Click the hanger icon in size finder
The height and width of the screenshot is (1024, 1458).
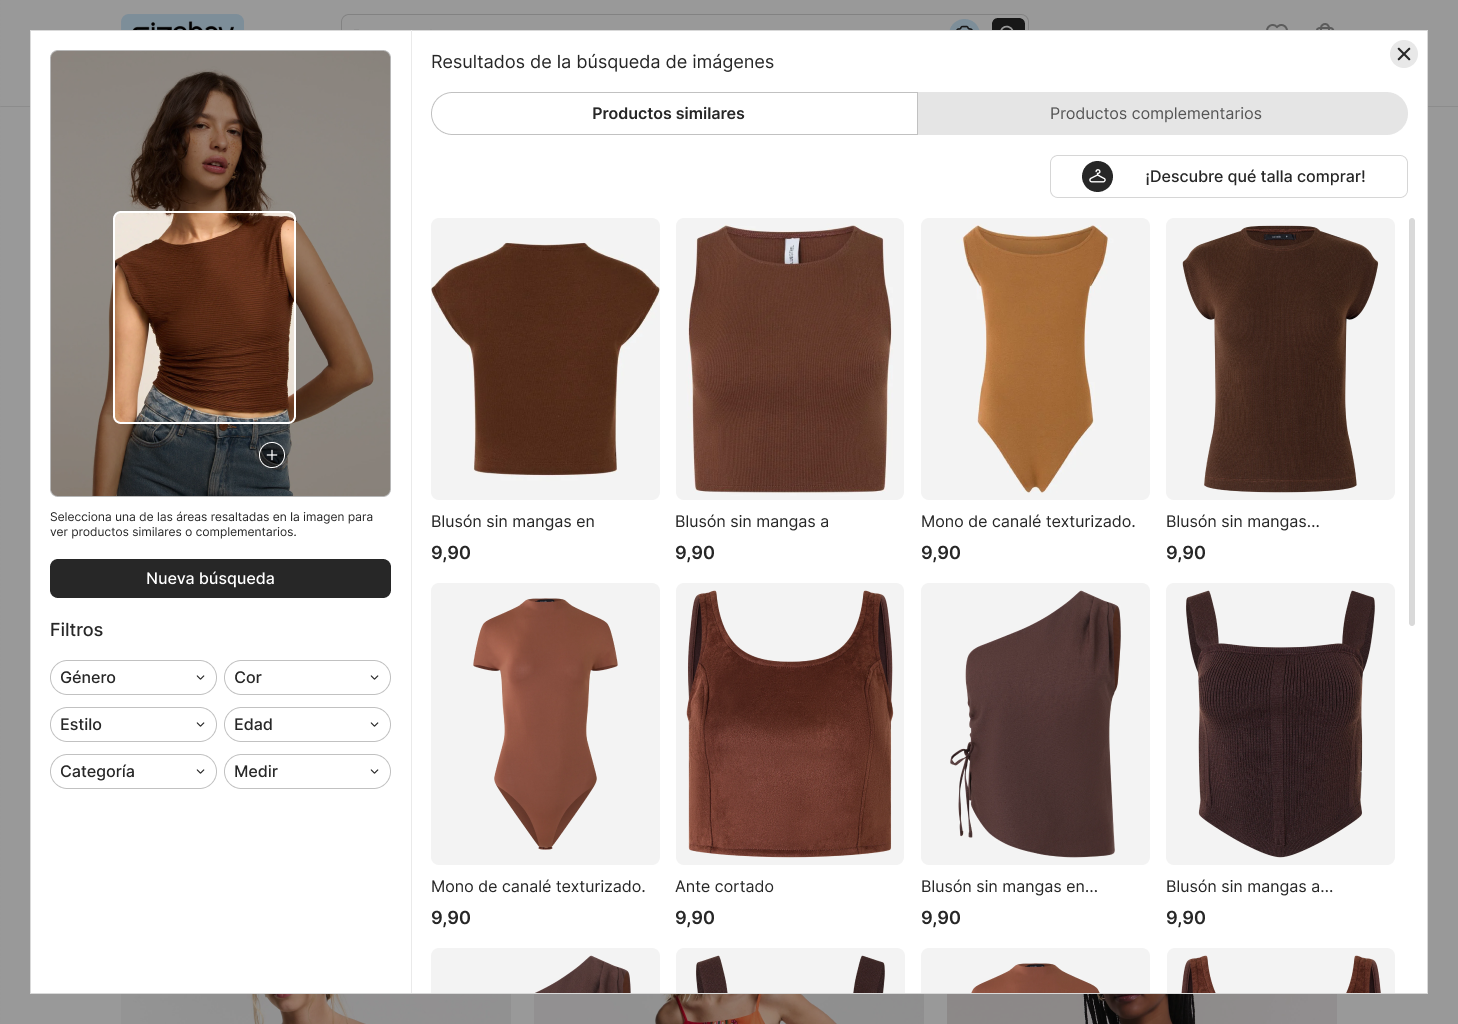pos(1097,177)
